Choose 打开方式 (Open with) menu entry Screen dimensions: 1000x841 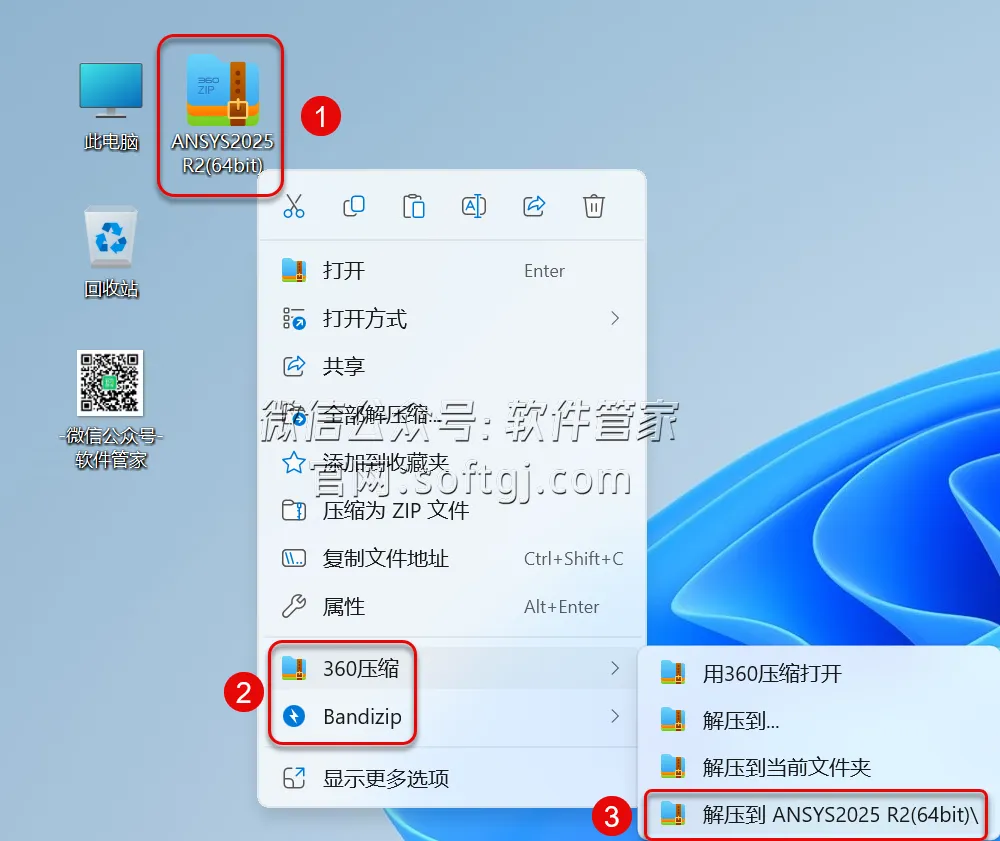pos(452,318)
